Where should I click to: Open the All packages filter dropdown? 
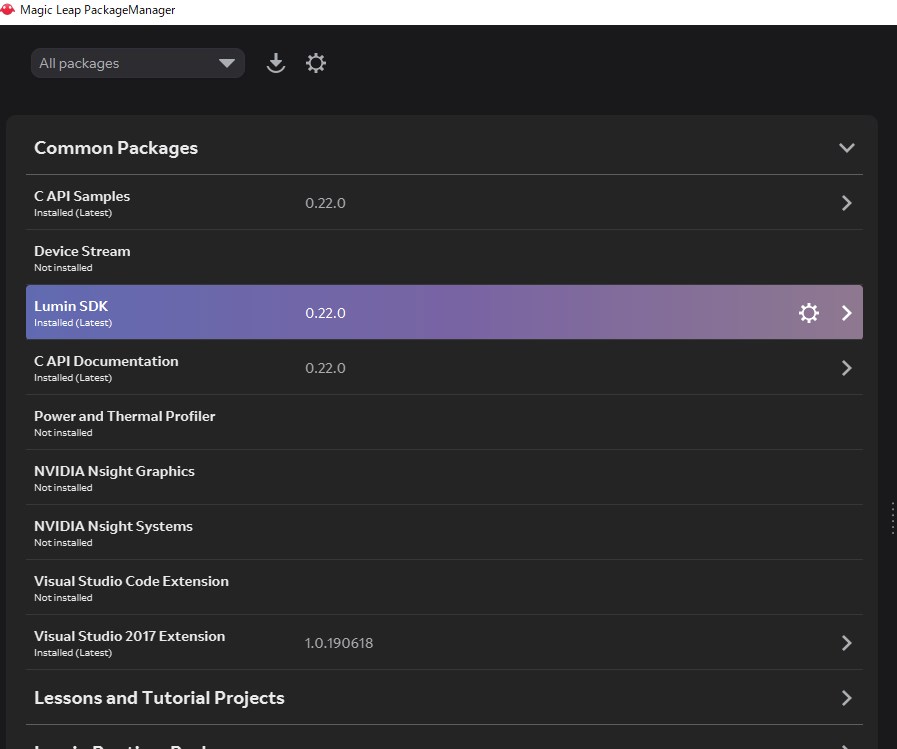point(138,63)
